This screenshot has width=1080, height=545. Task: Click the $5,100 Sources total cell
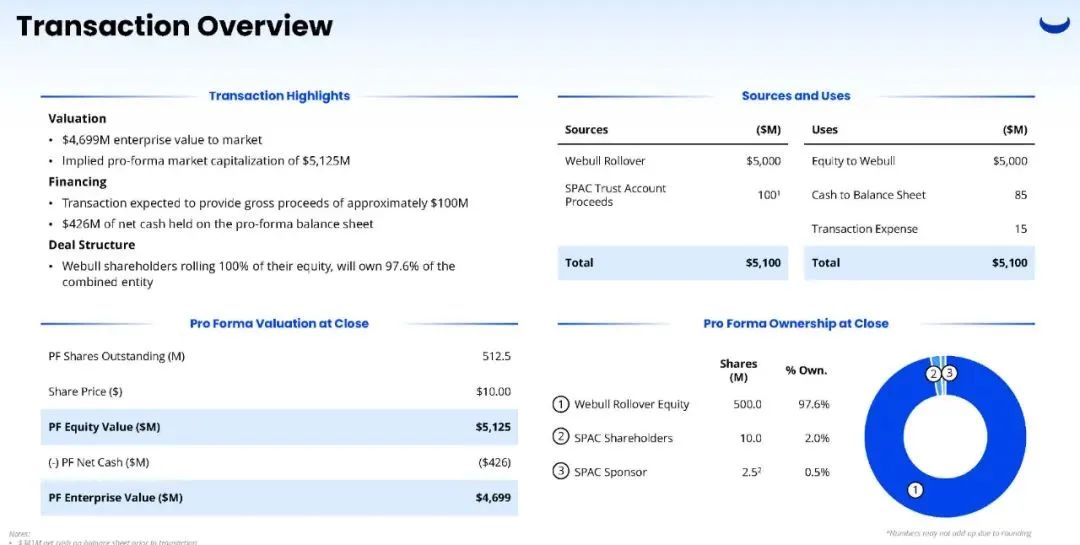pyautogui.click(x=763, y=263)
